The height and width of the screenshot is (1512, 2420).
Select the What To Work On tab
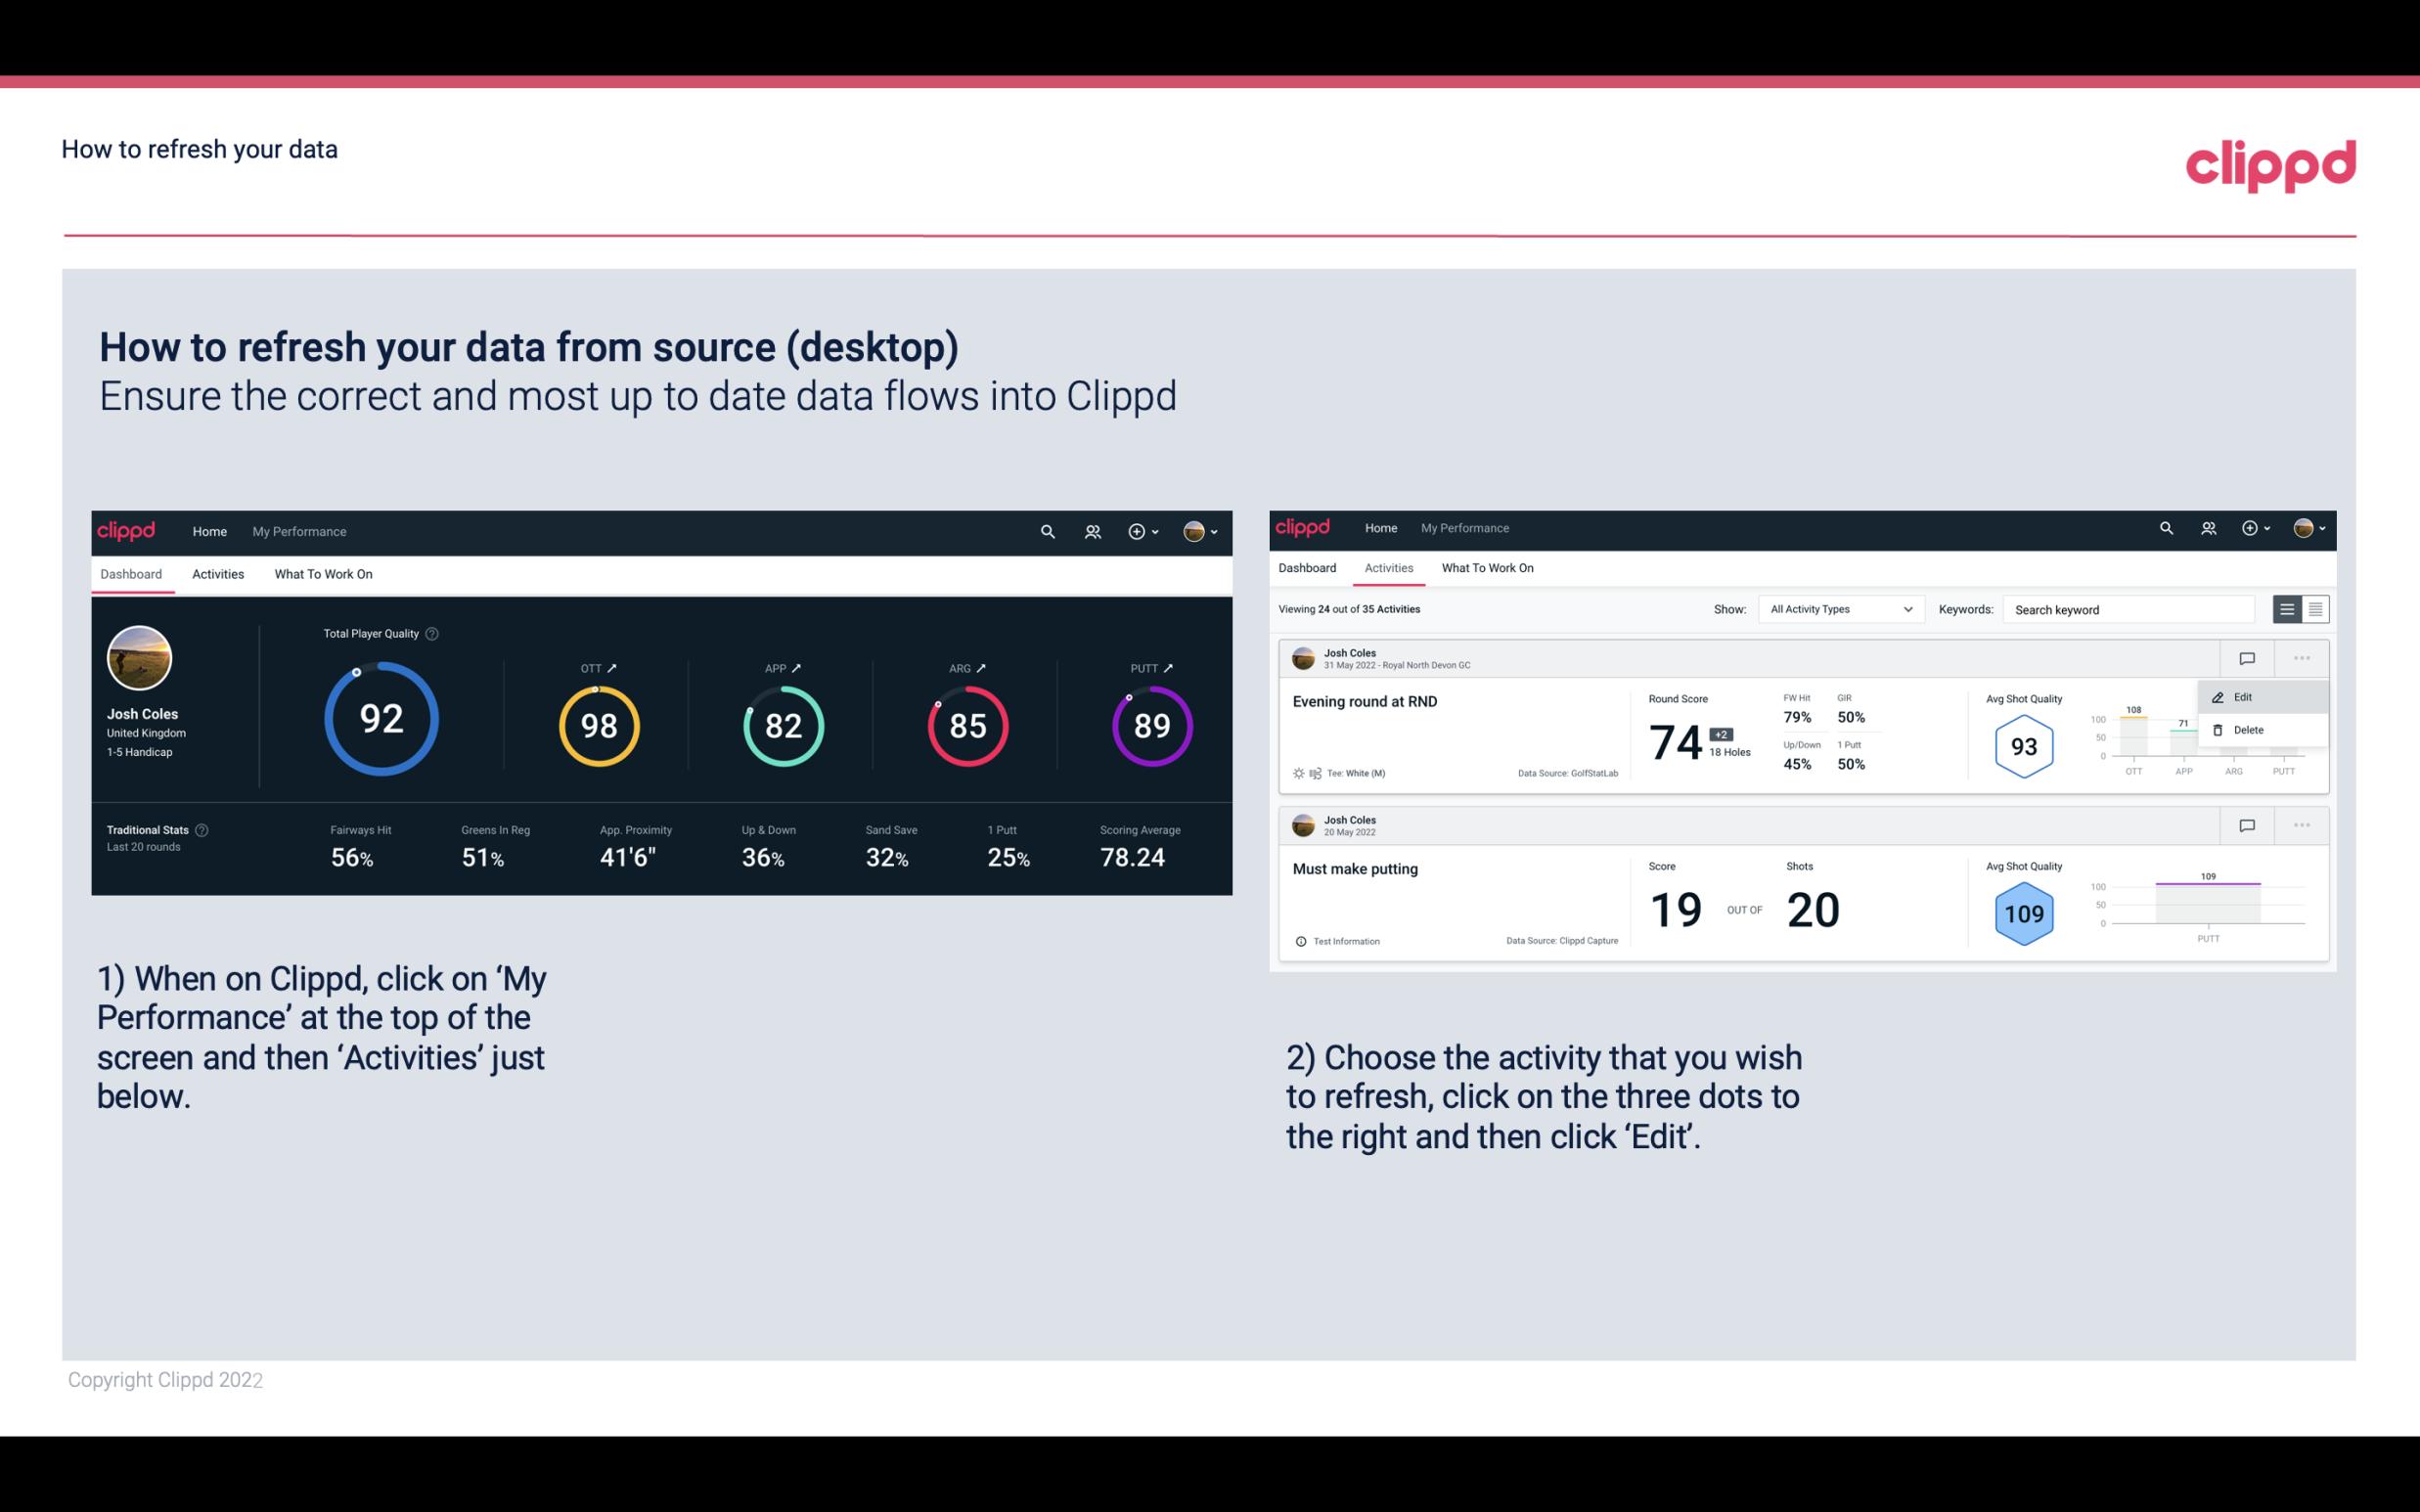coord(323,573)
